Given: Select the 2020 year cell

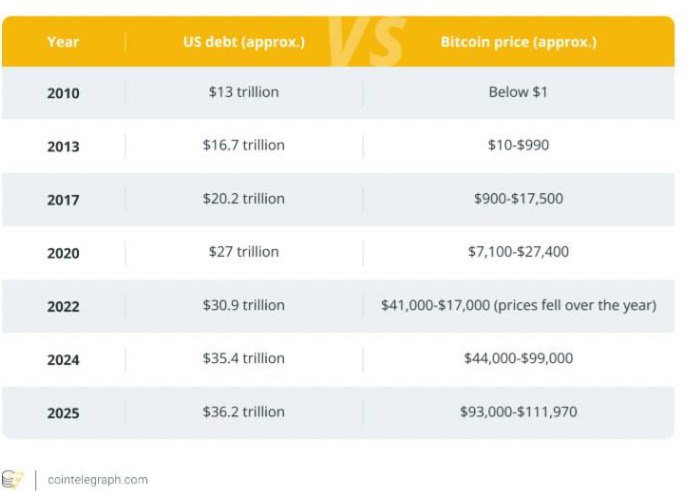Looking at the screenshot, I should 63,252.
